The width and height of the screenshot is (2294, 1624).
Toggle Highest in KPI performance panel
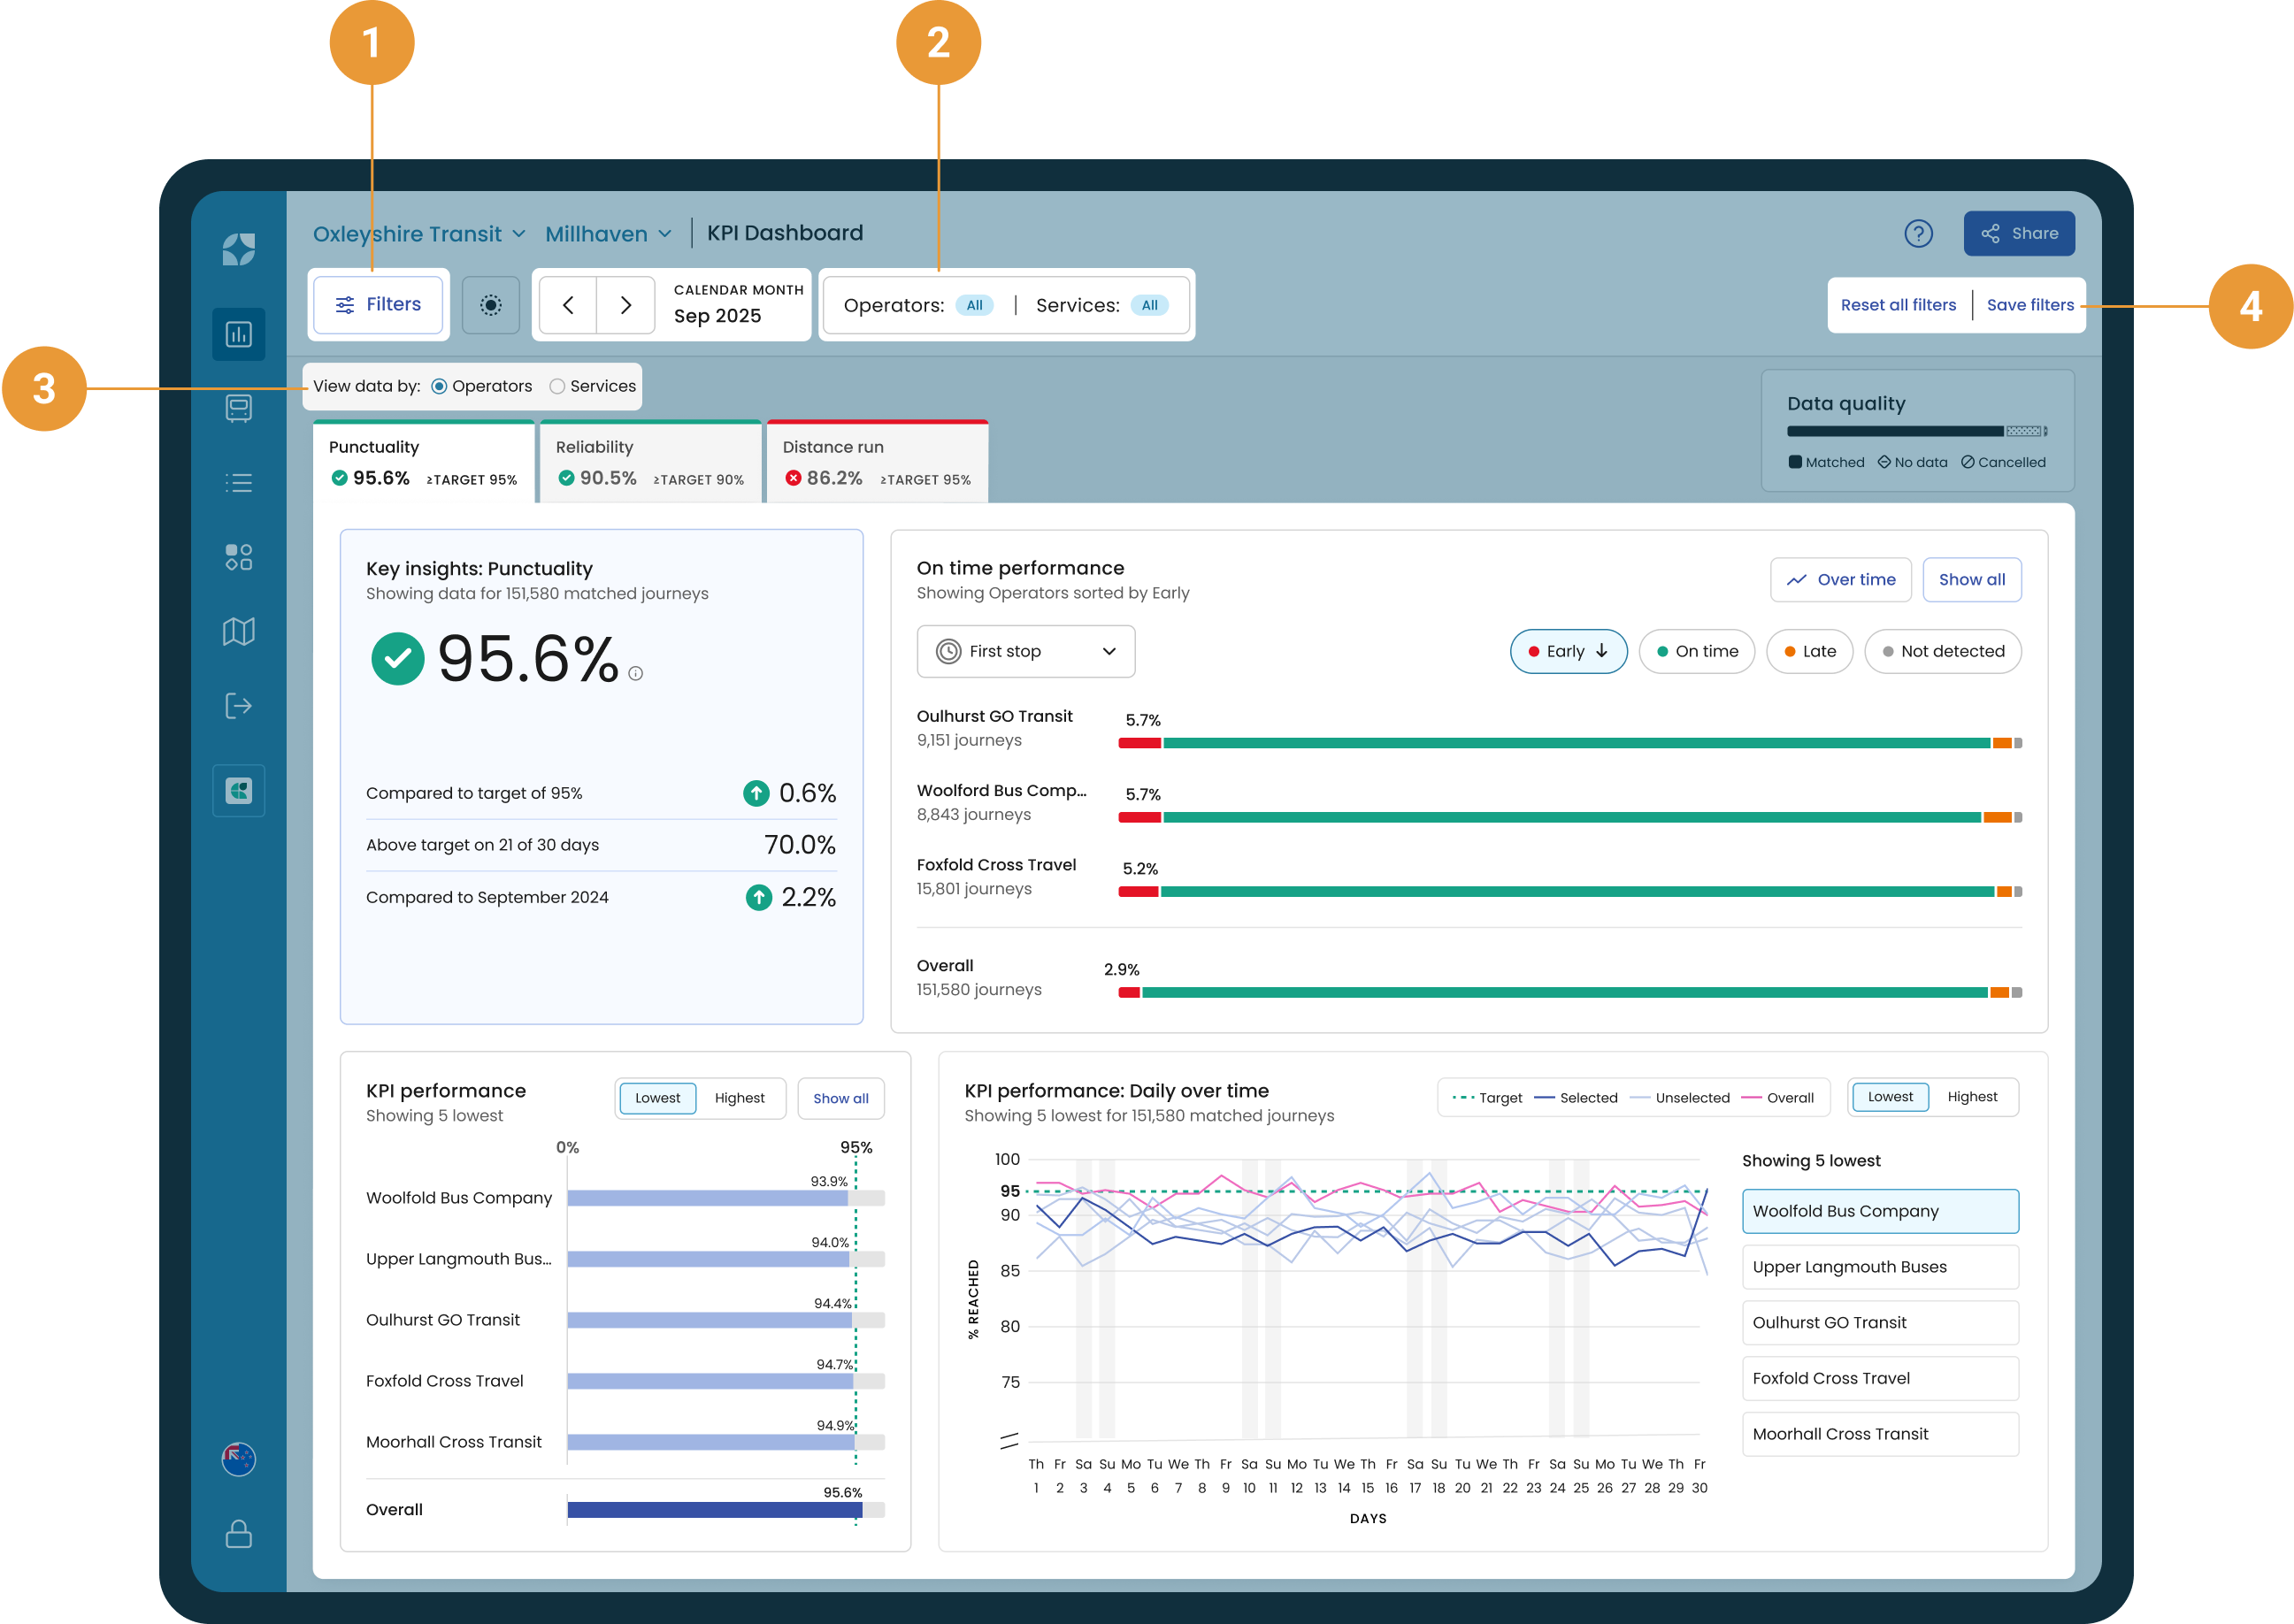[739, 1097]
